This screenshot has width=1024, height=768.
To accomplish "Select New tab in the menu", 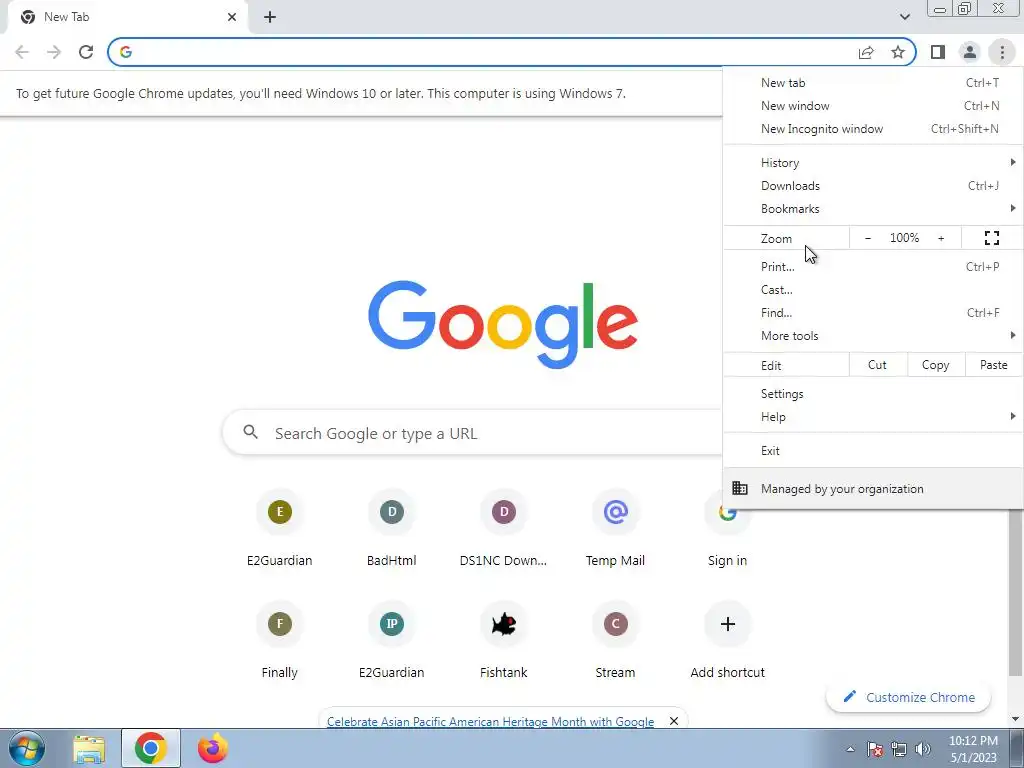I will point(873,83).
